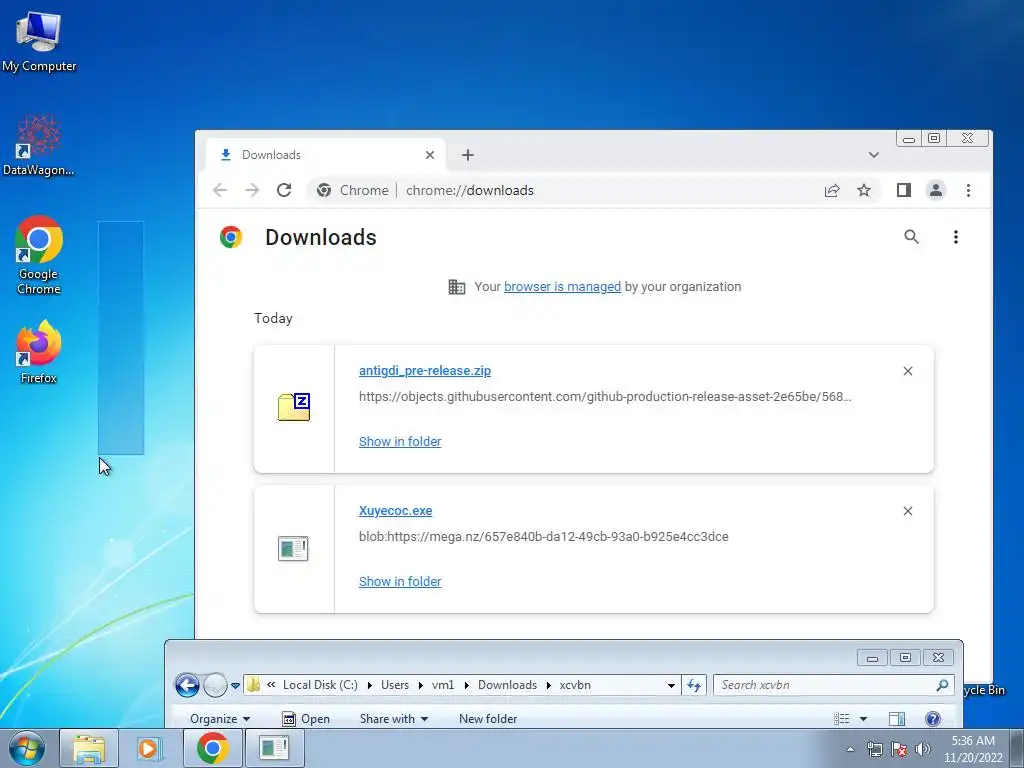
Task: Go back in Explorer window
Action: [187, 685]
